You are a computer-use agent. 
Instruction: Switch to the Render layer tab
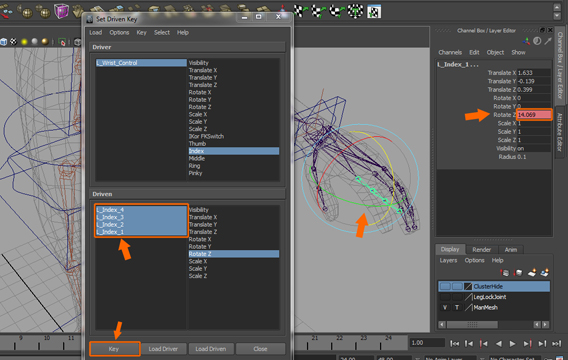tap(481, 250)
